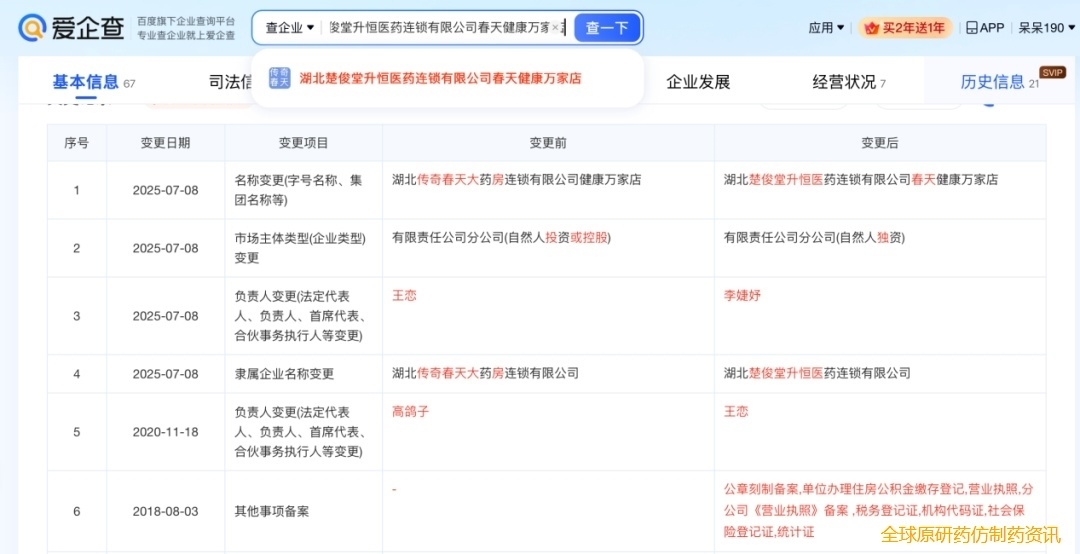
Task: Click person name 李婕妤 in row 3
Action: click(742, 296)
